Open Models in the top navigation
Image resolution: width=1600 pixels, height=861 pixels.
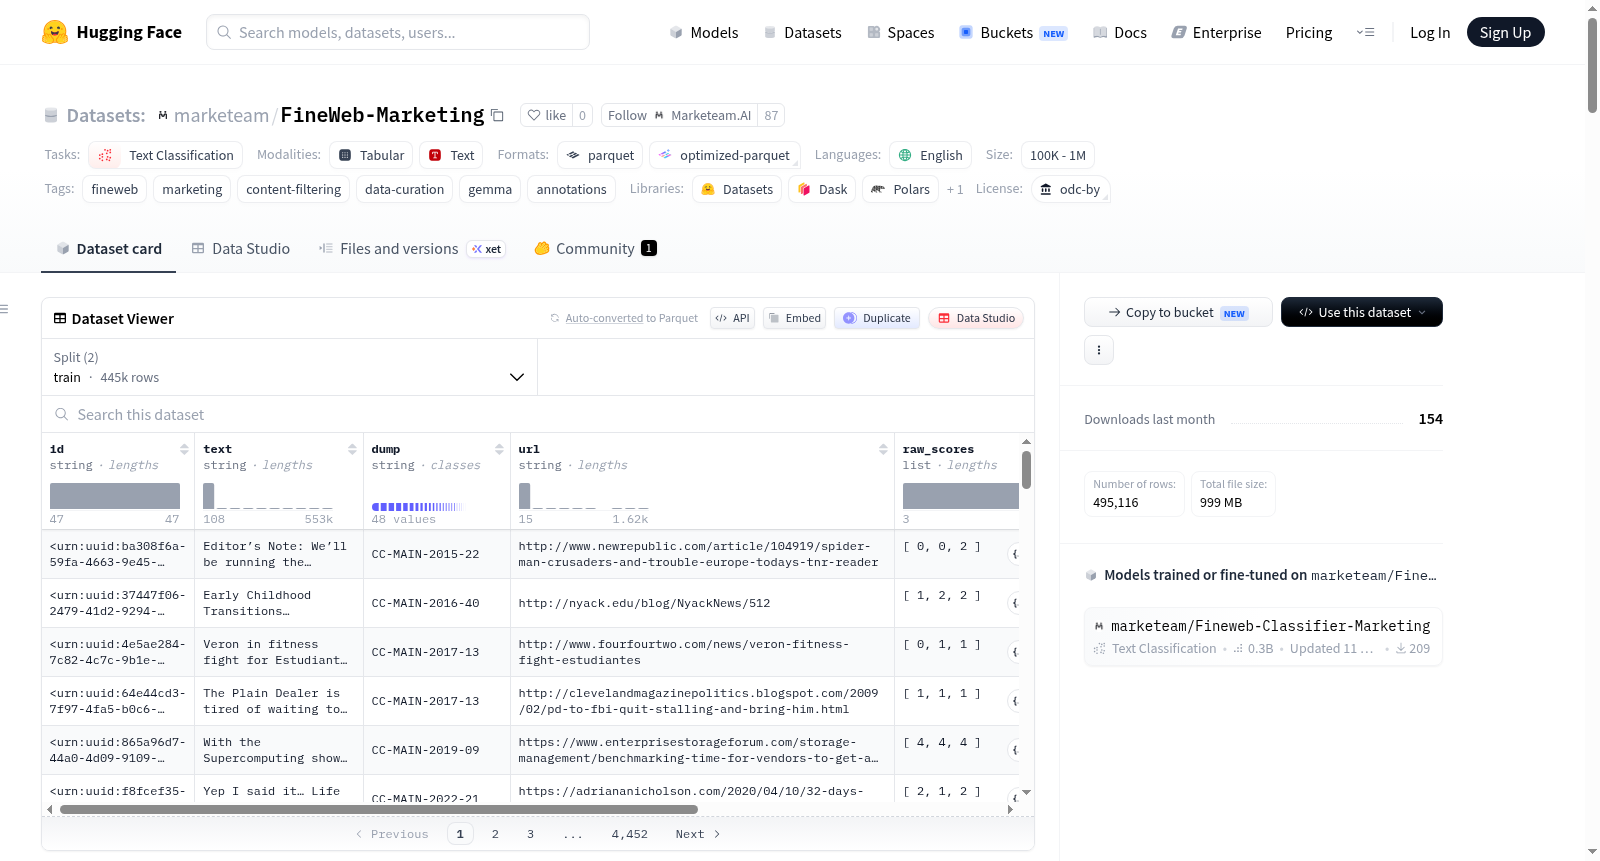point(704,32)
